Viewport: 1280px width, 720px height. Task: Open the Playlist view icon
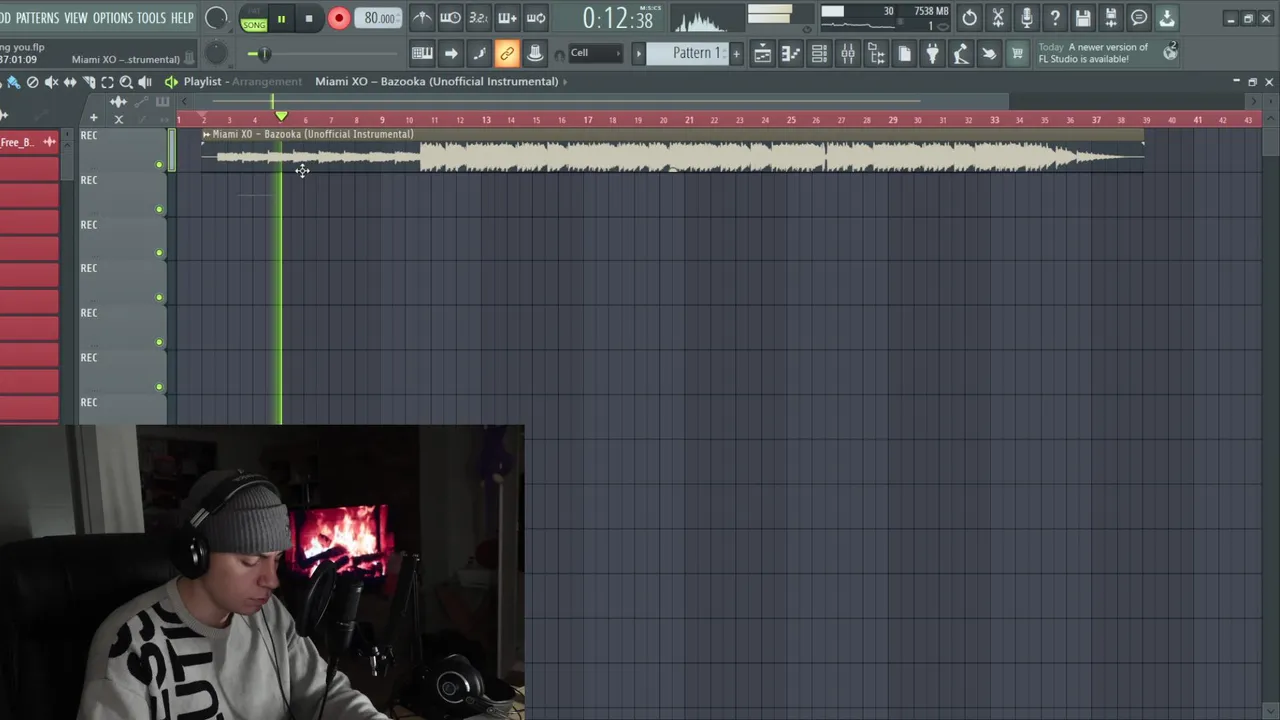pos(762,53)
